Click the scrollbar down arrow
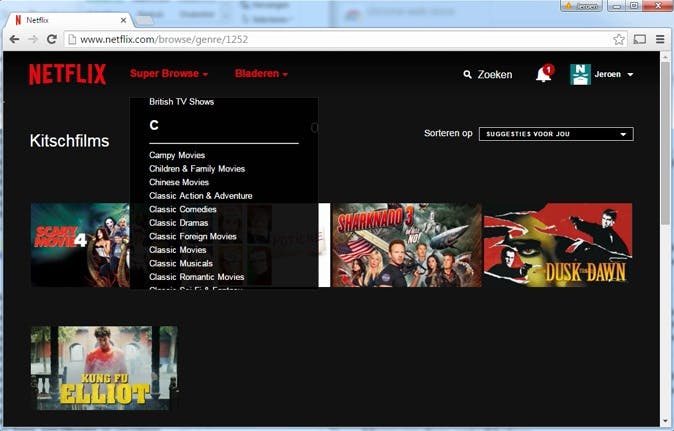This screenshot has width=674, height=431. click(665, 421)
